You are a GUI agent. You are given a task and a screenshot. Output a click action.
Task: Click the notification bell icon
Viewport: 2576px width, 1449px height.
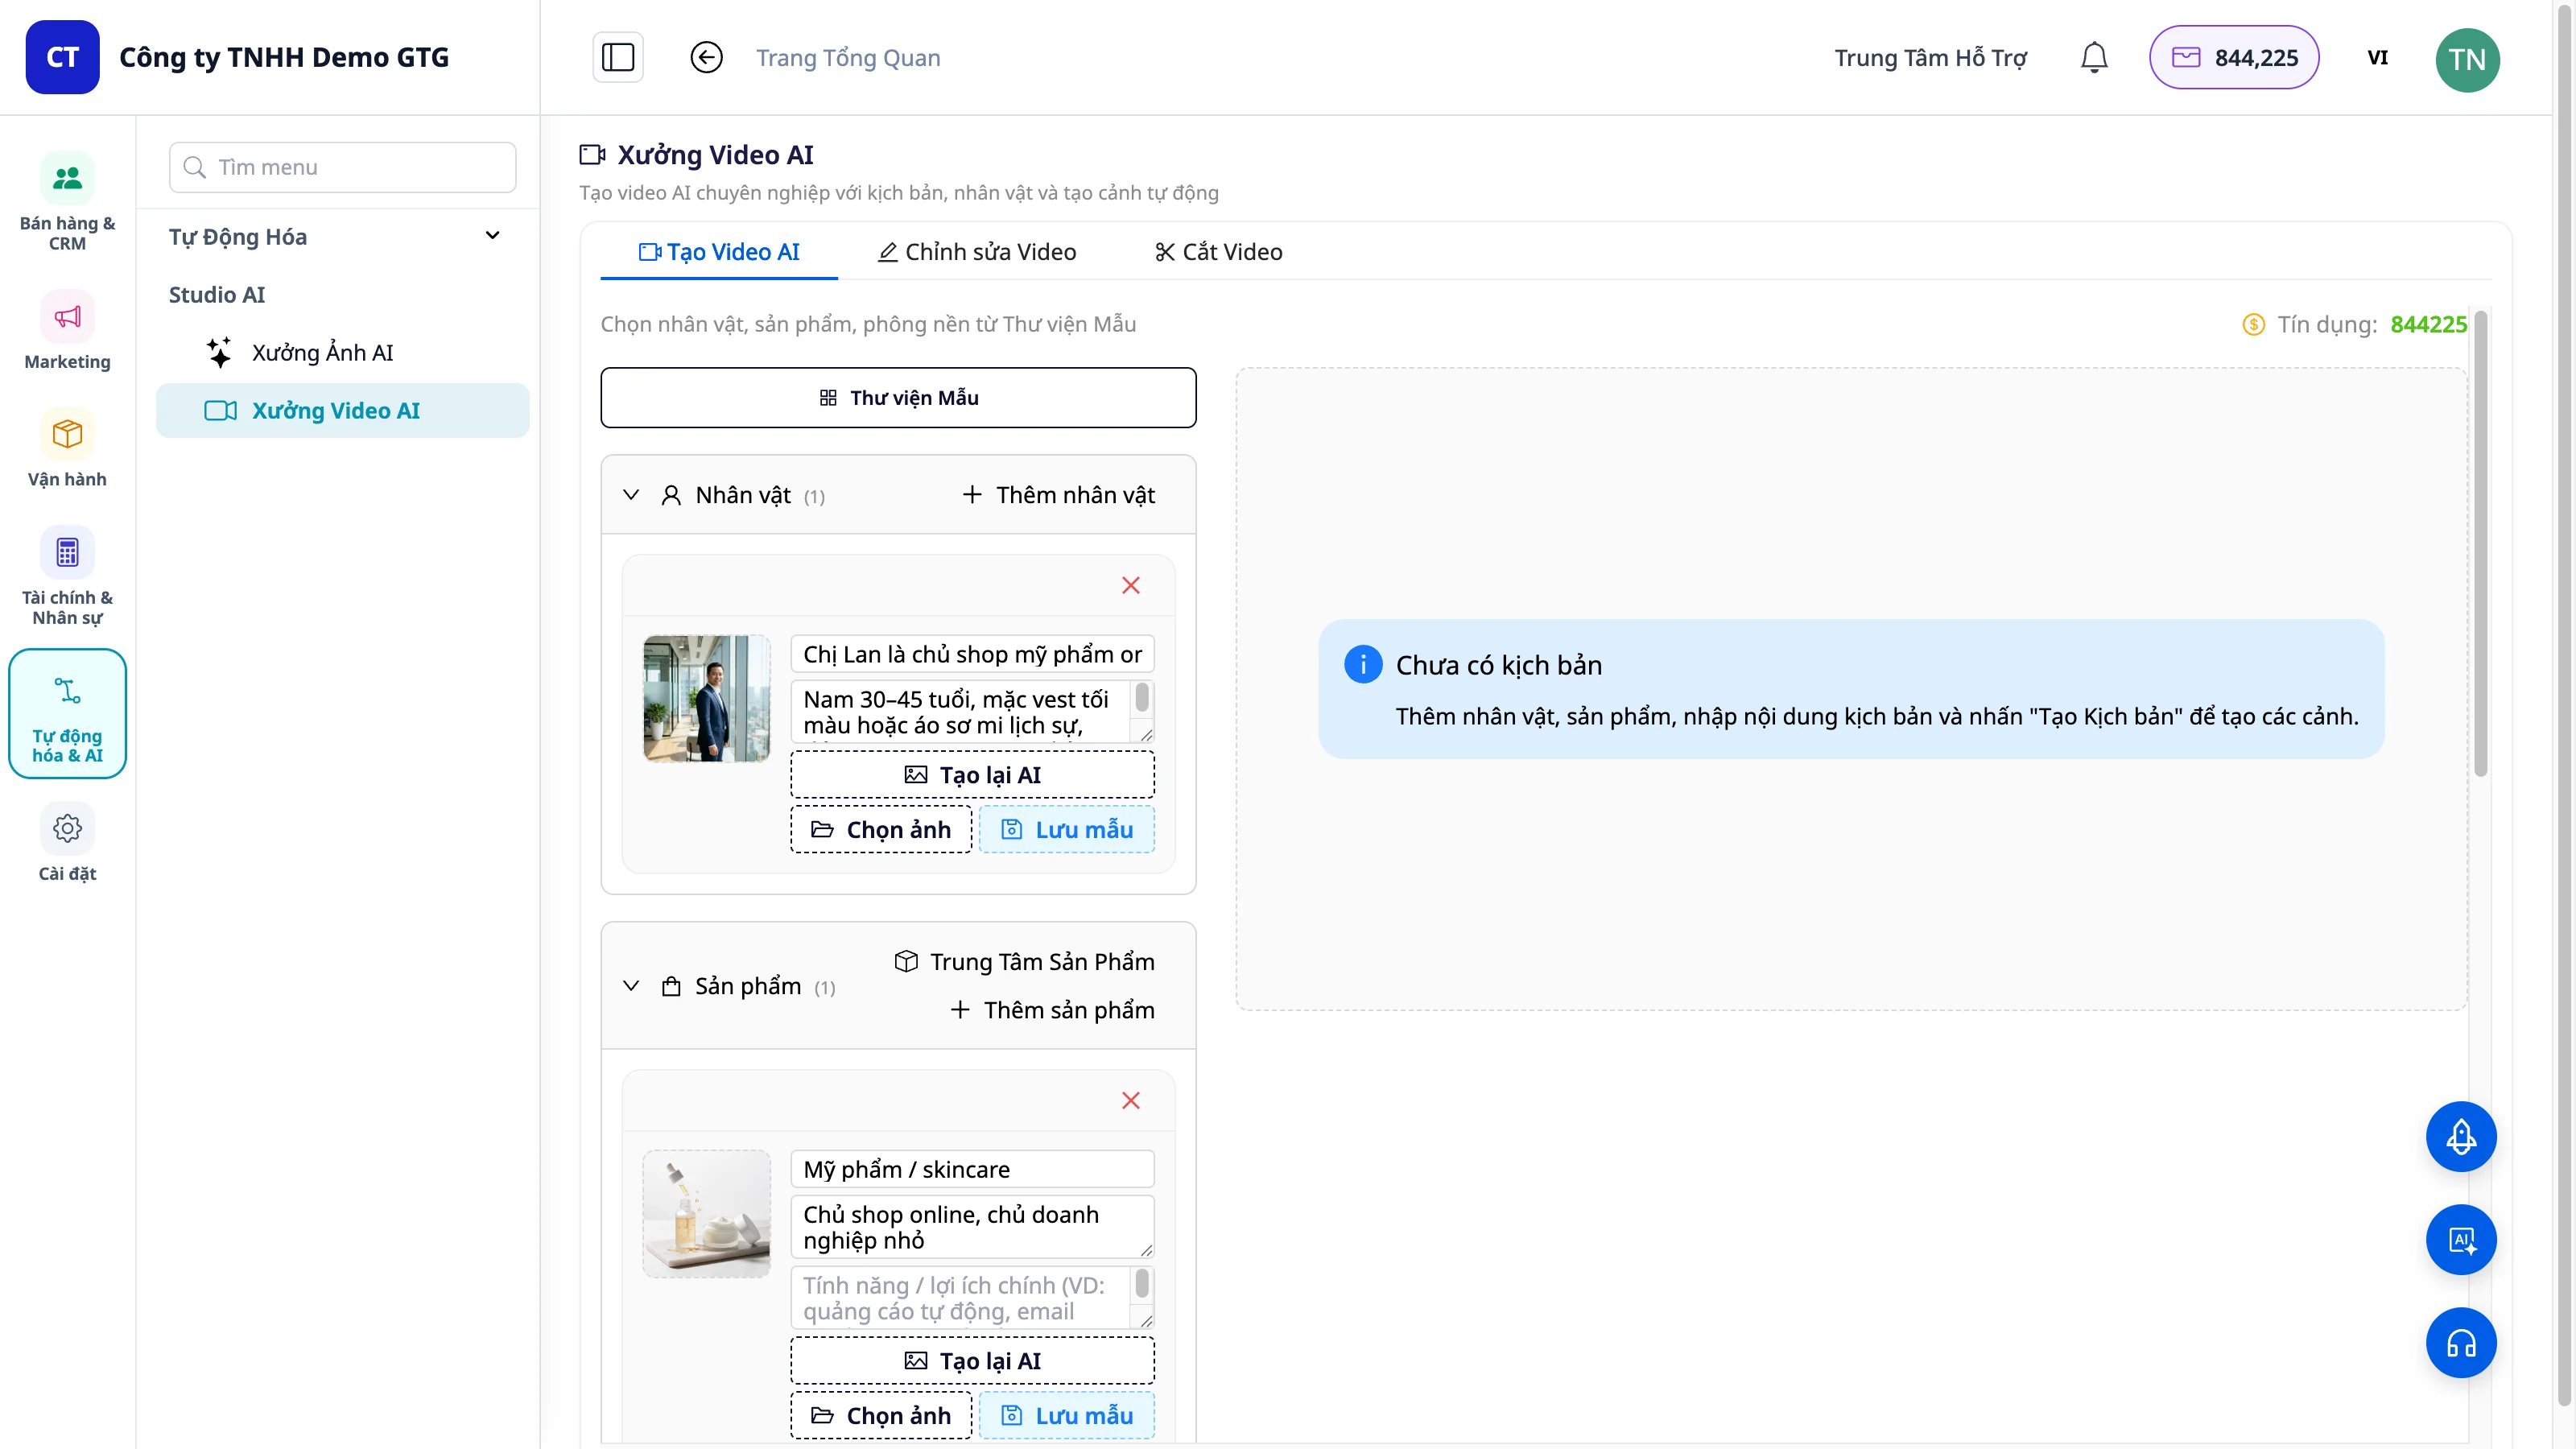tap(2094, 58)
